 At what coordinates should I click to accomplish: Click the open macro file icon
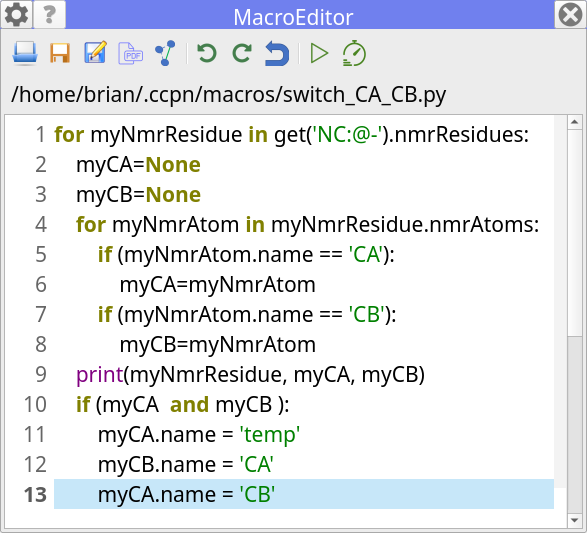(x=25, y=53)
